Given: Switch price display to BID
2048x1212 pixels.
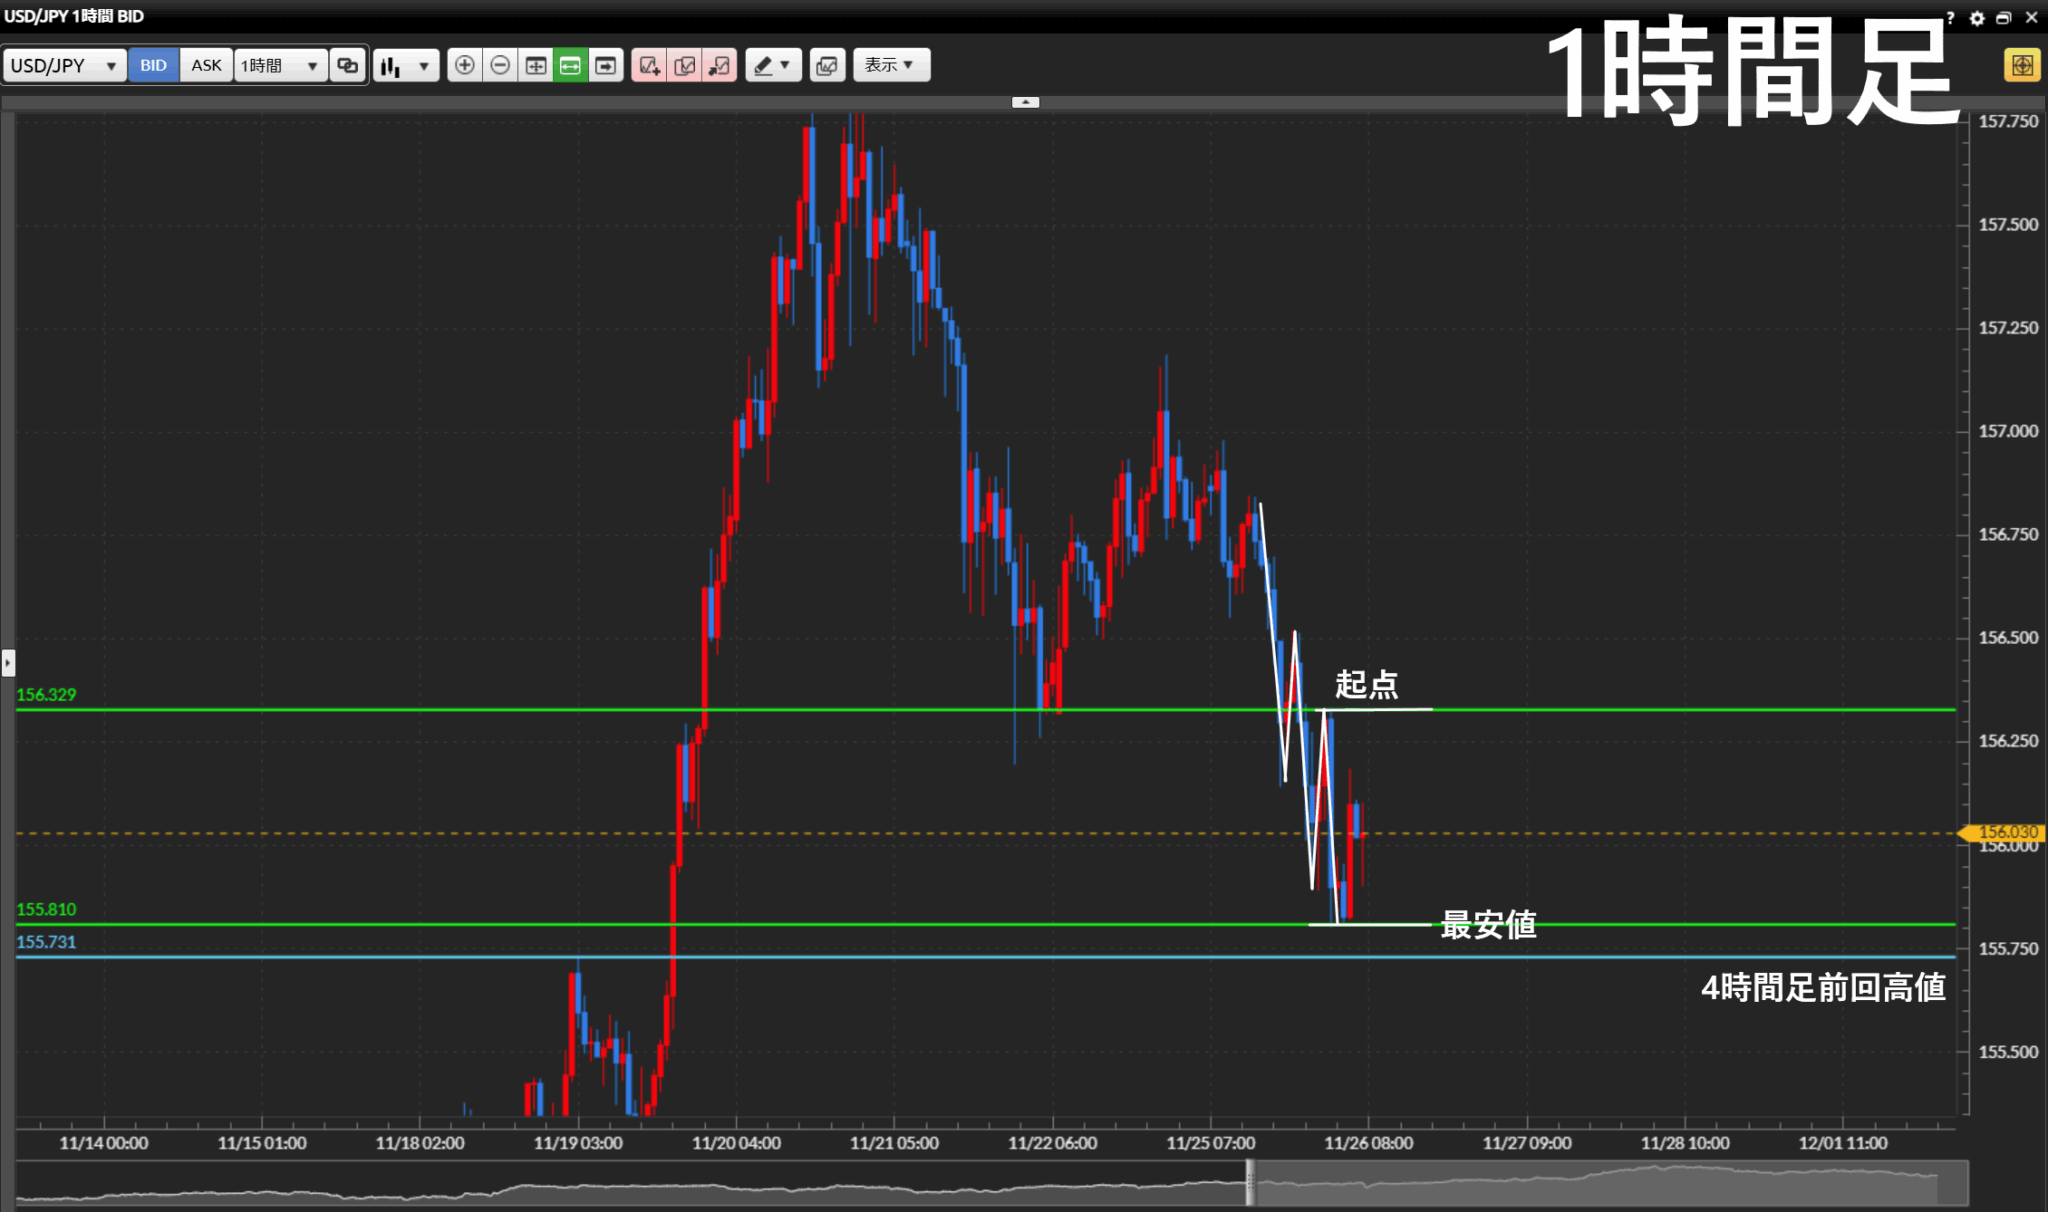Looking at the screenshot, I should point(153,66).
